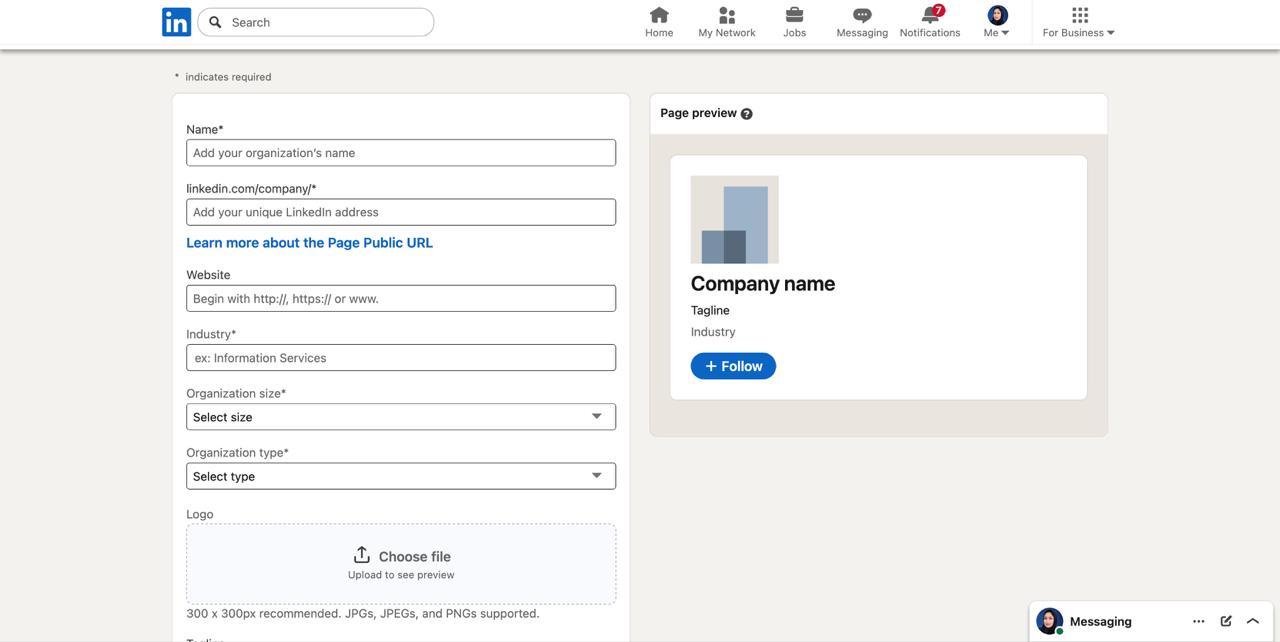The height and width of the screenshot is (642, 1280).
Task: Click Page preview help question icon
Action: (747, 114)
